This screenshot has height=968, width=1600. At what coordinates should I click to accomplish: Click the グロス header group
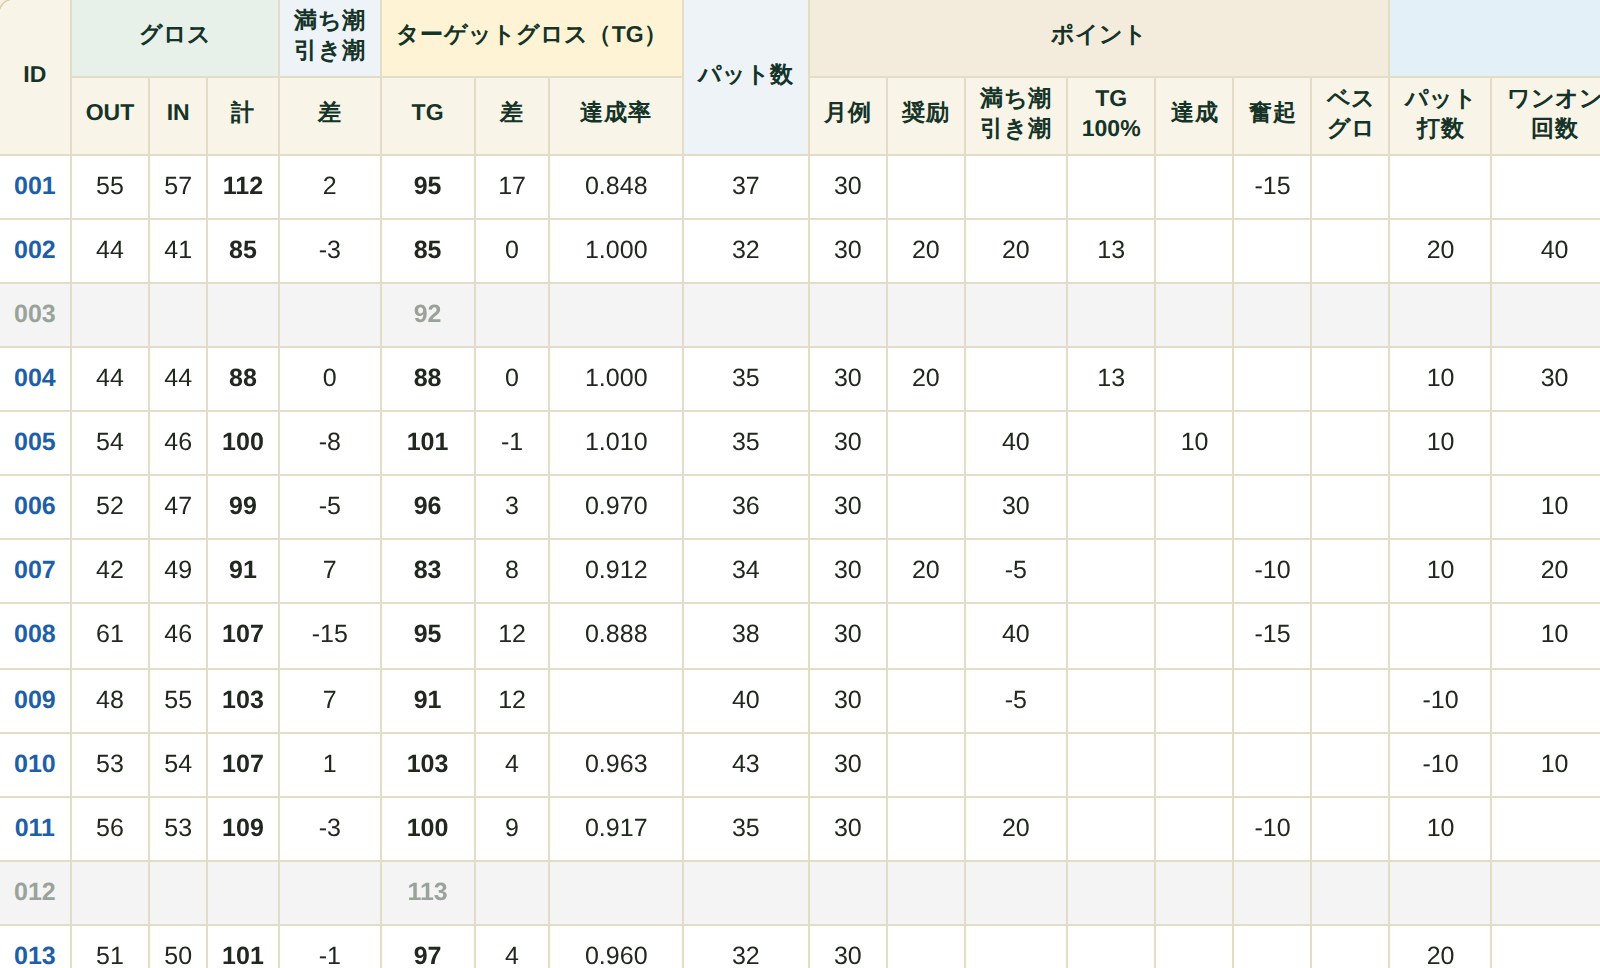tap(175, 36)
